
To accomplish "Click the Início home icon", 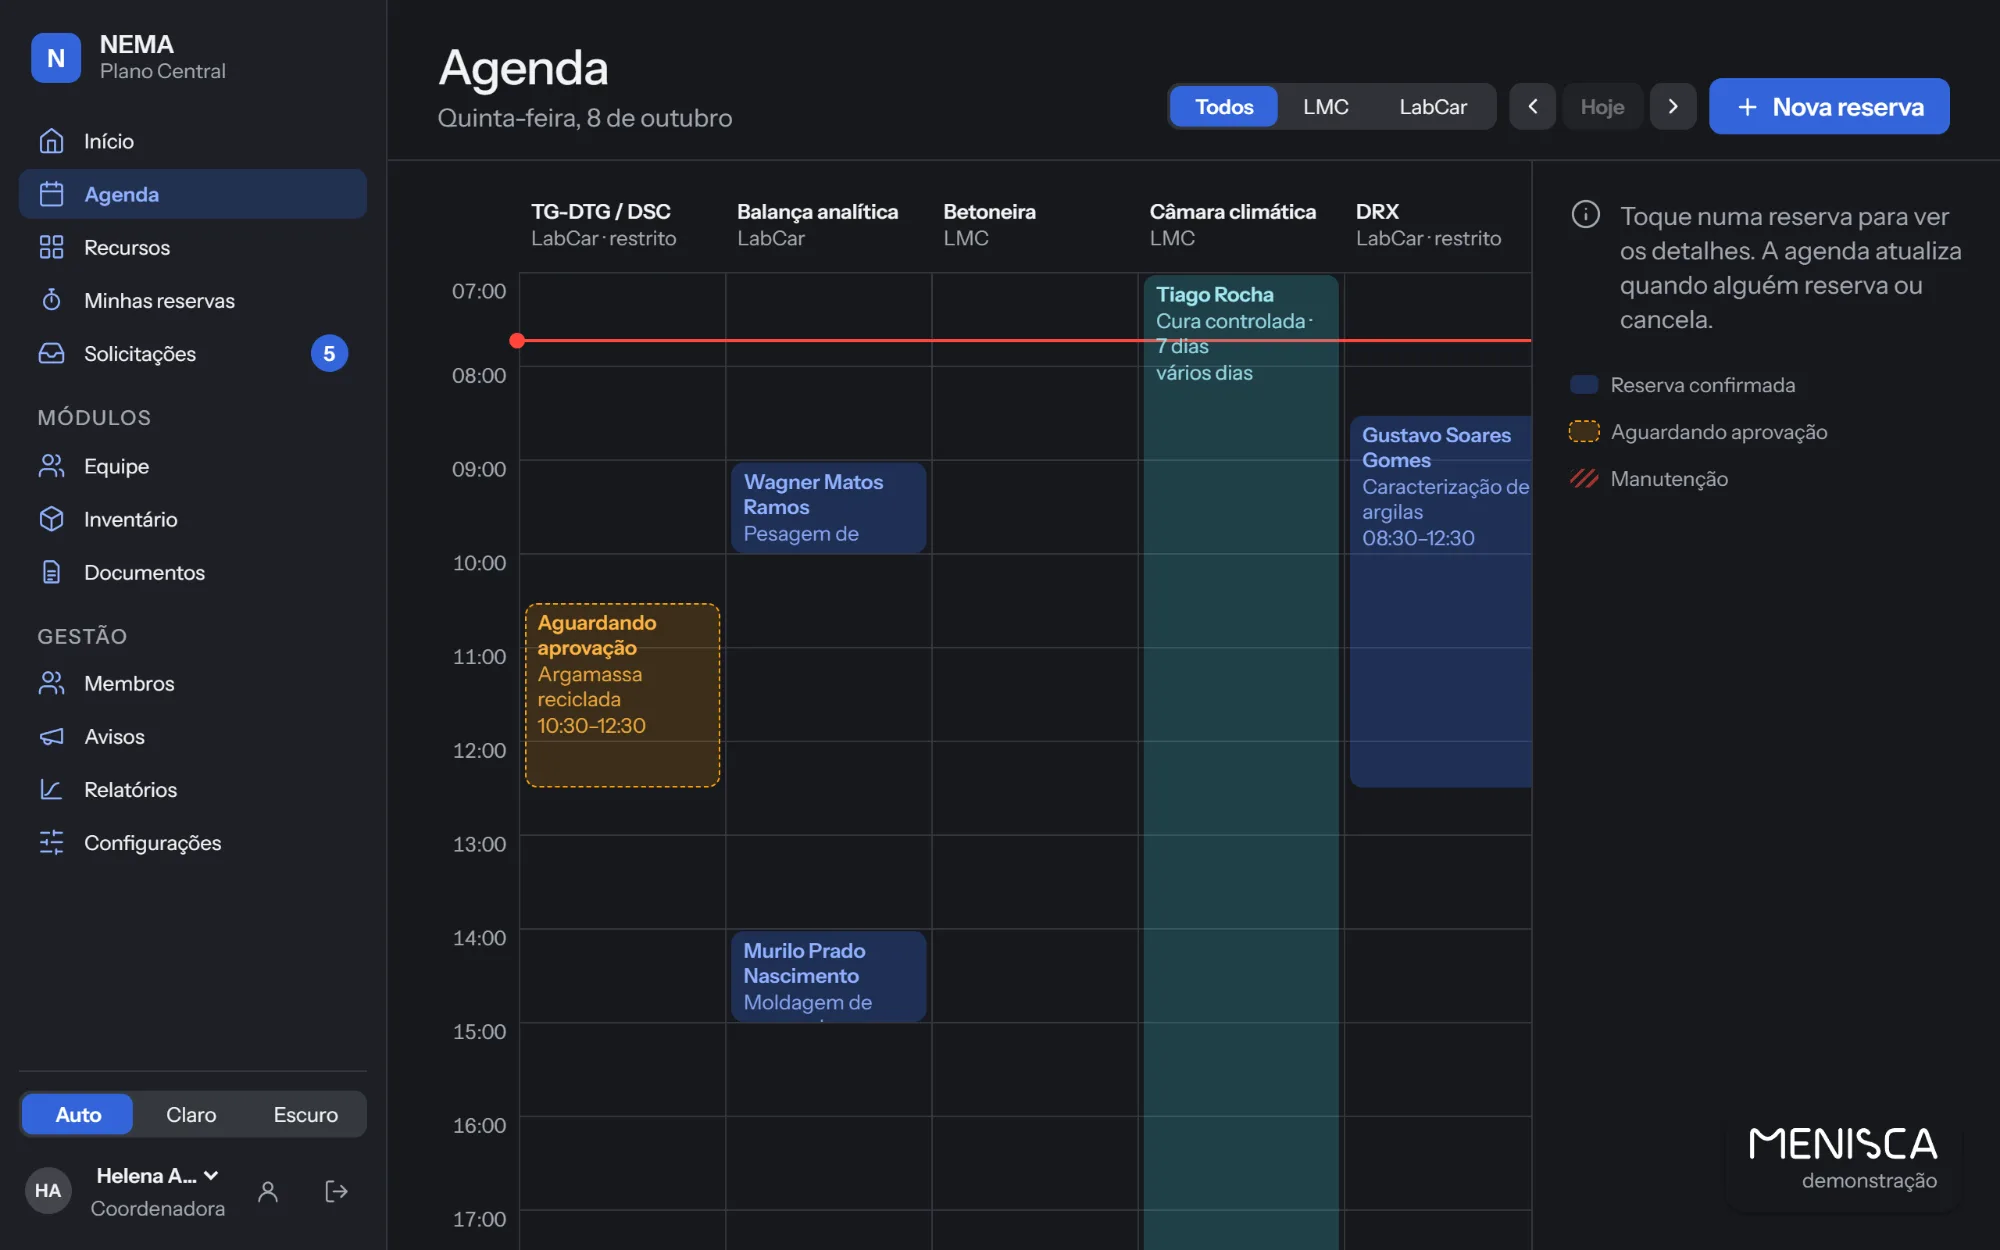I will pyautogui.click(x=51, y=141).
